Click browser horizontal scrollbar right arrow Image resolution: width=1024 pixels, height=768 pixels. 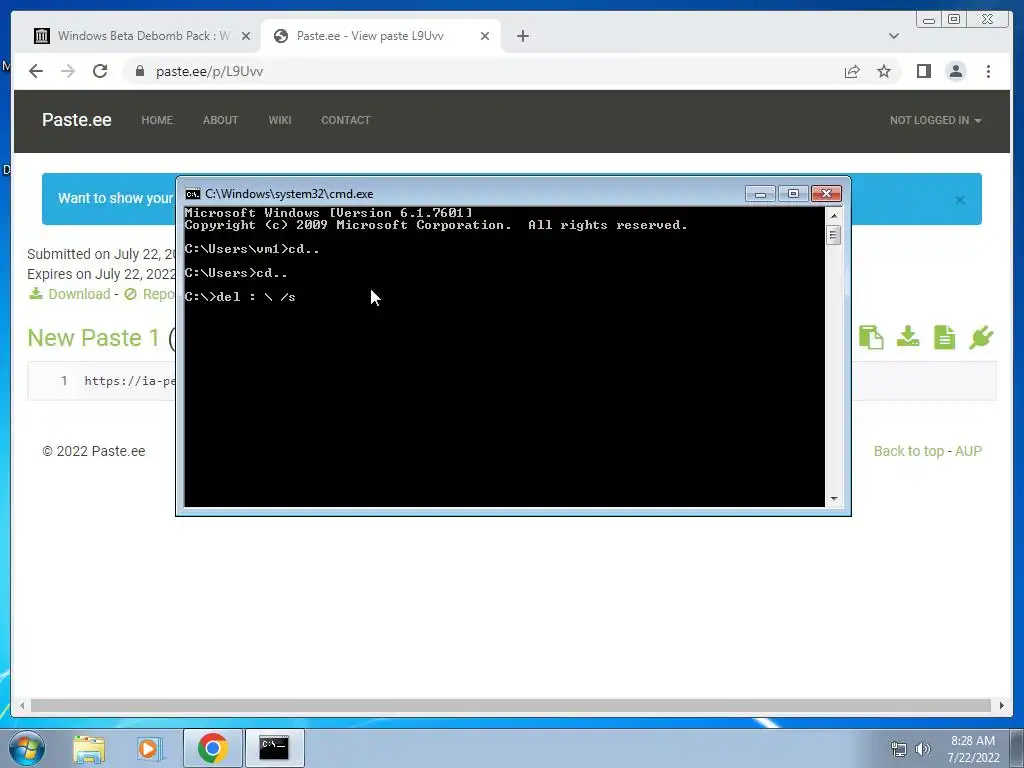(x=1002, y=705)
